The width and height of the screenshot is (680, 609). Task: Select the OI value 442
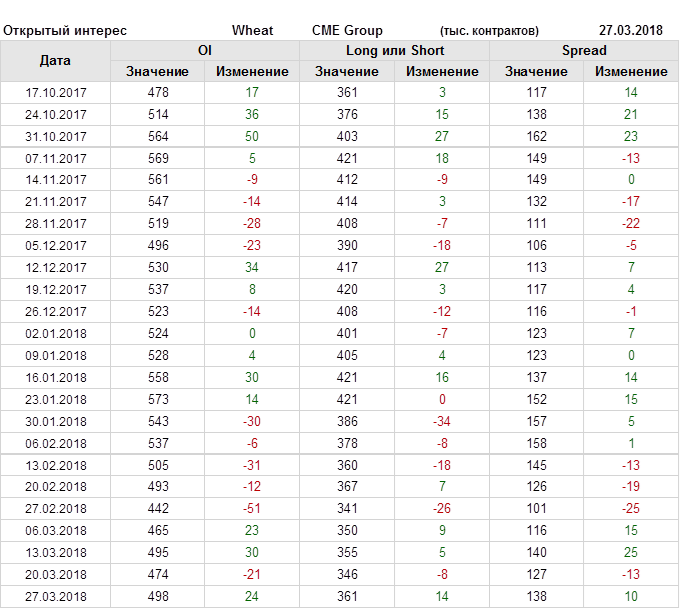(x=158, y=509)
